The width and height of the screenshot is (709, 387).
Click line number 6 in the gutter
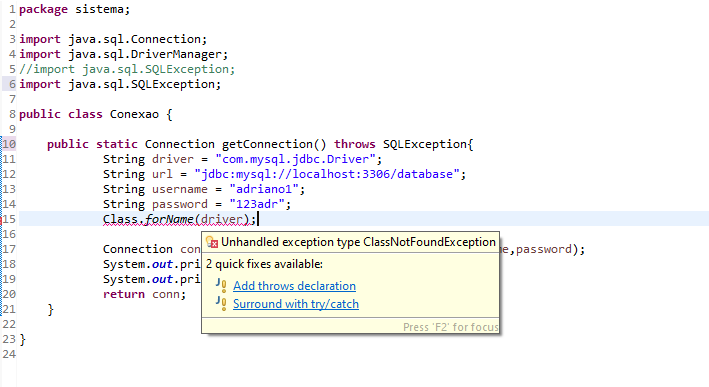coord(12,84)
